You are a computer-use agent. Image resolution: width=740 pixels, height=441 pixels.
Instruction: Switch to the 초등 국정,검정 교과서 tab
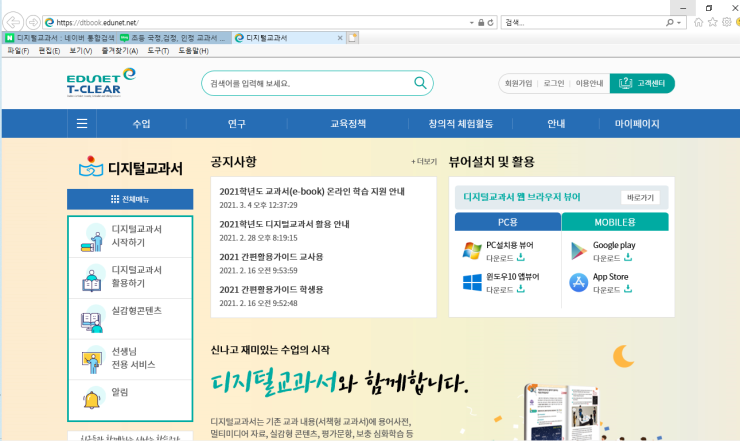click(x=174, y=38)
